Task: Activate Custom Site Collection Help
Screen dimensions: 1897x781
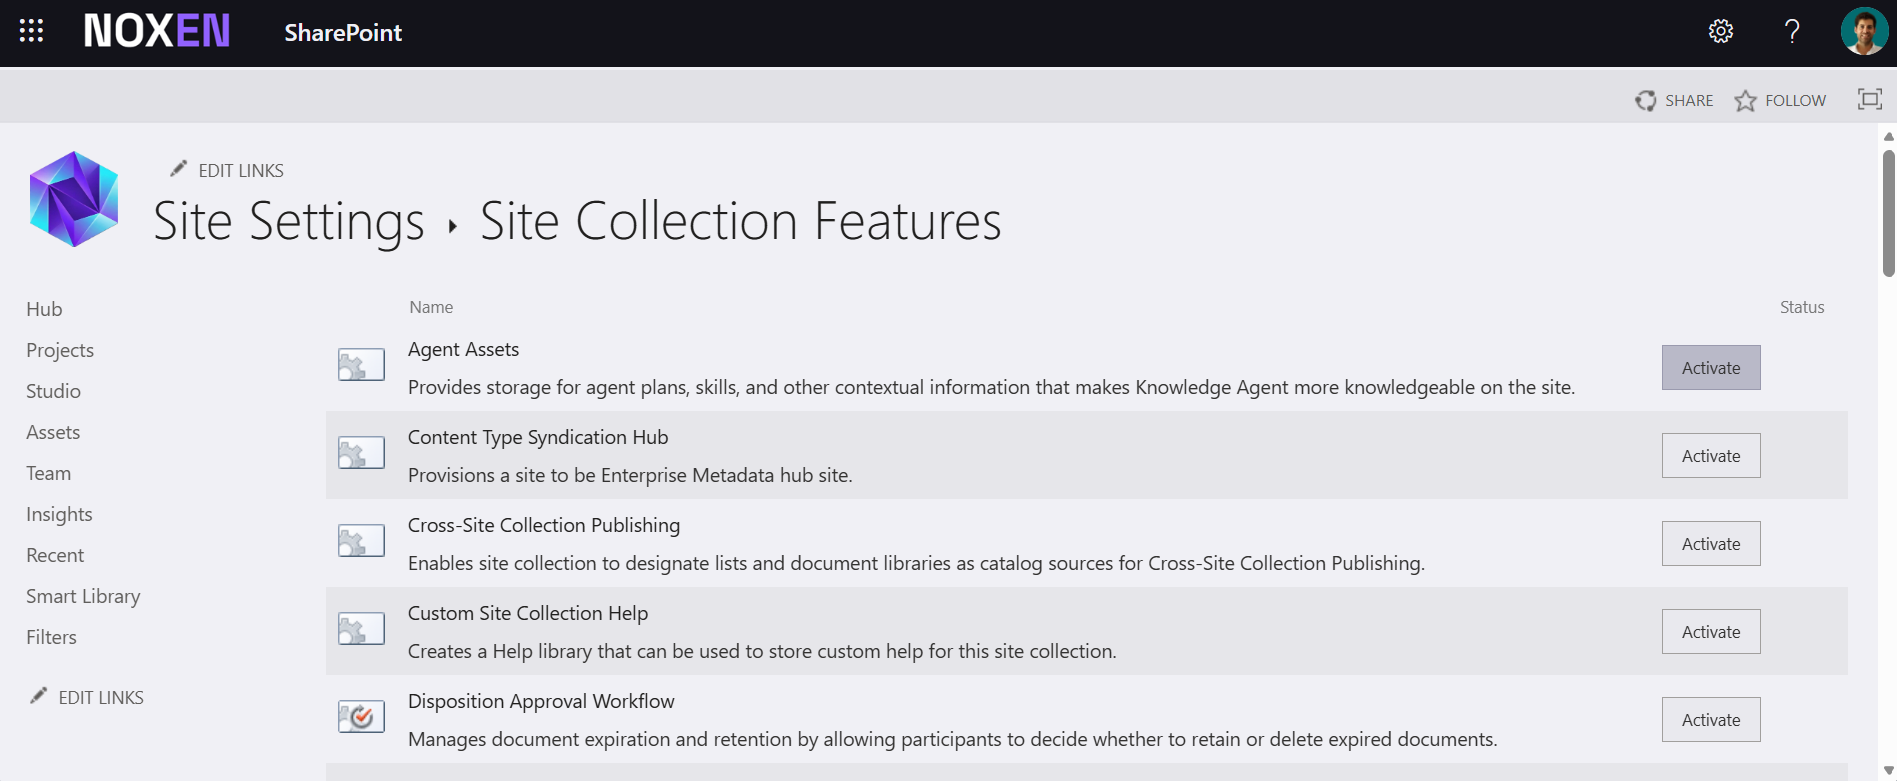Action: tap(1711, 632)
